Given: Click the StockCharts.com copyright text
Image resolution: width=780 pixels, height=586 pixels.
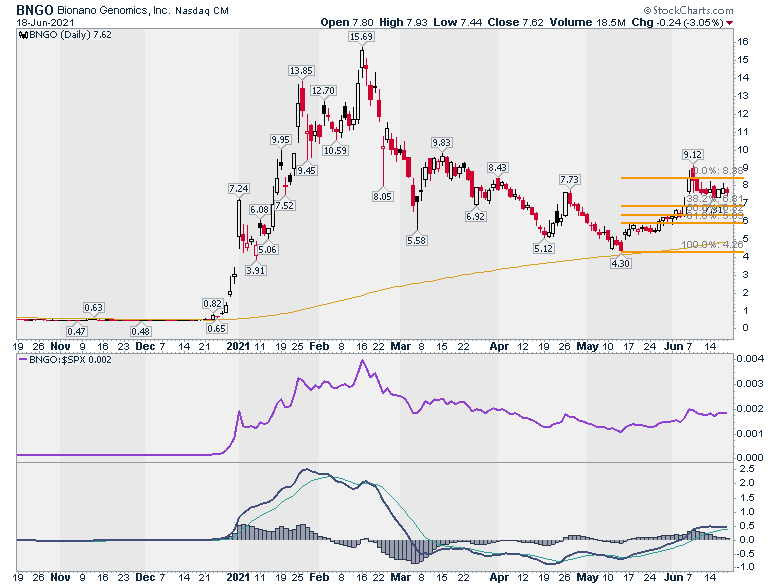Looking at the screenshot, I should tap(688, 10).
